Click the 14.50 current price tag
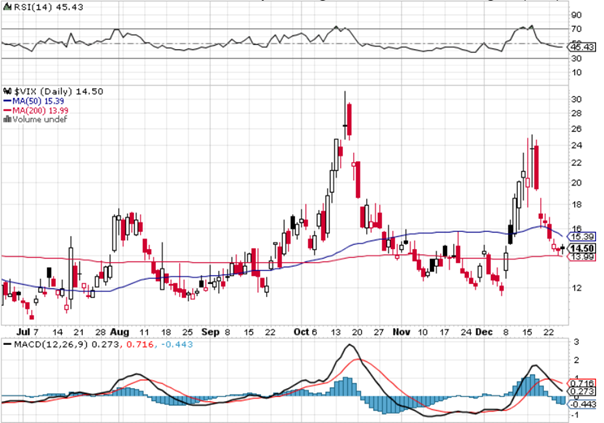 [x=583, y=247]
